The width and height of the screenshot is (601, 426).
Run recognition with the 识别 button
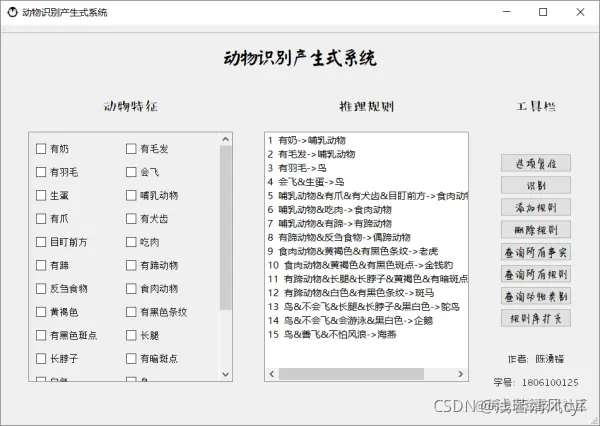click(536, 185)
